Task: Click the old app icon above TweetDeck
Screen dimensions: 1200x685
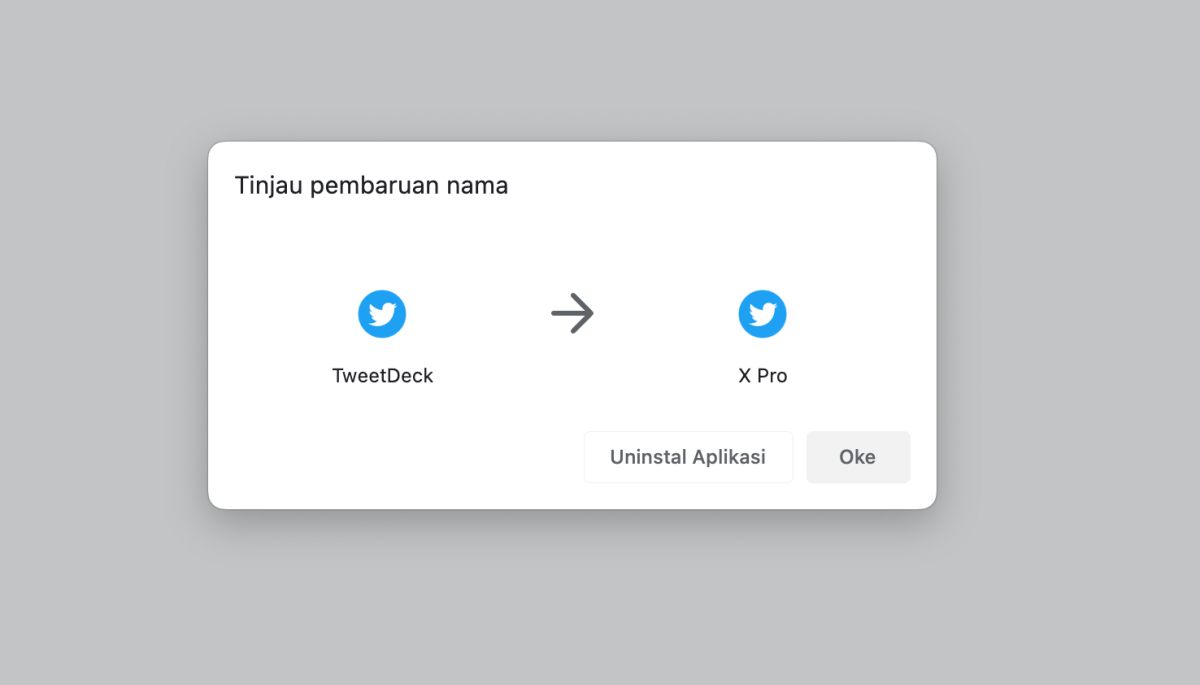Action: pyautogui.click(x=382, y=314)
